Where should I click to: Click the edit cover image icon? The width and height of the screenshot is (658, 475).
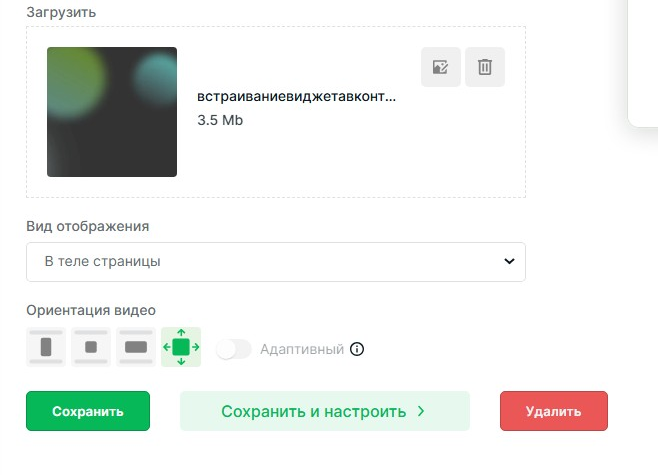pos(441,67)
